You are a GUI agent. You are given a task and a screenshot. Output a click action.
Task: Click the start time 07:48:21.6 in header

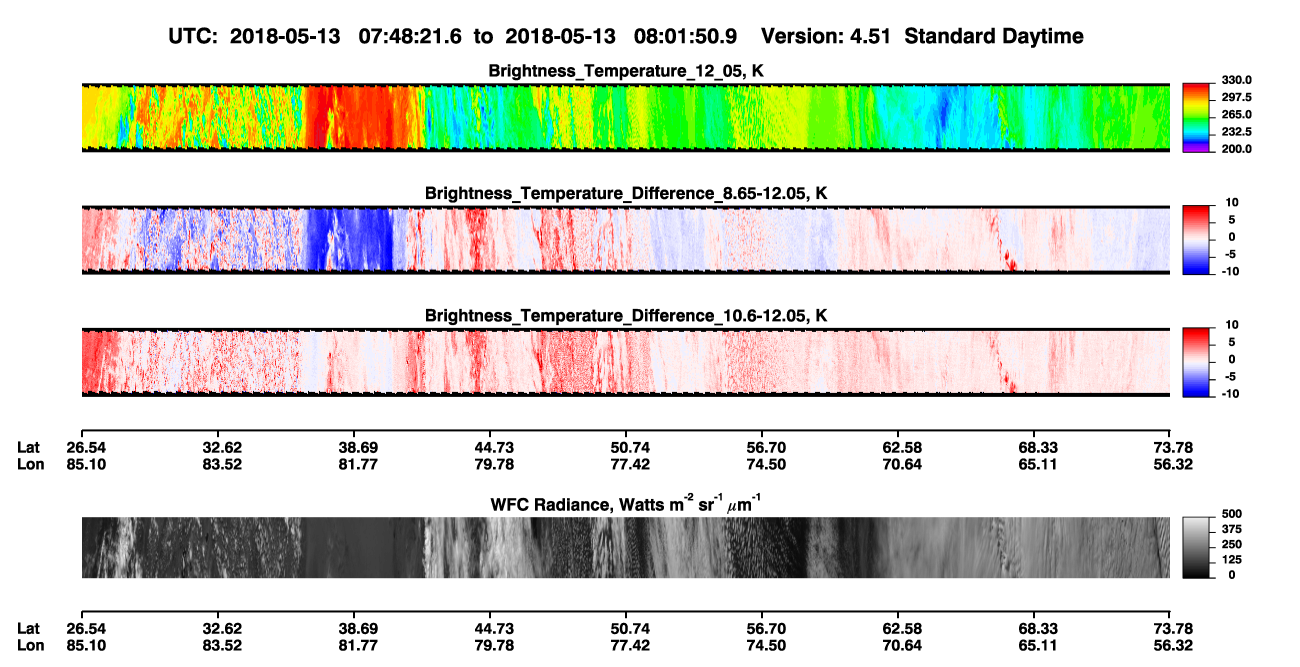[x=412, y=36]
